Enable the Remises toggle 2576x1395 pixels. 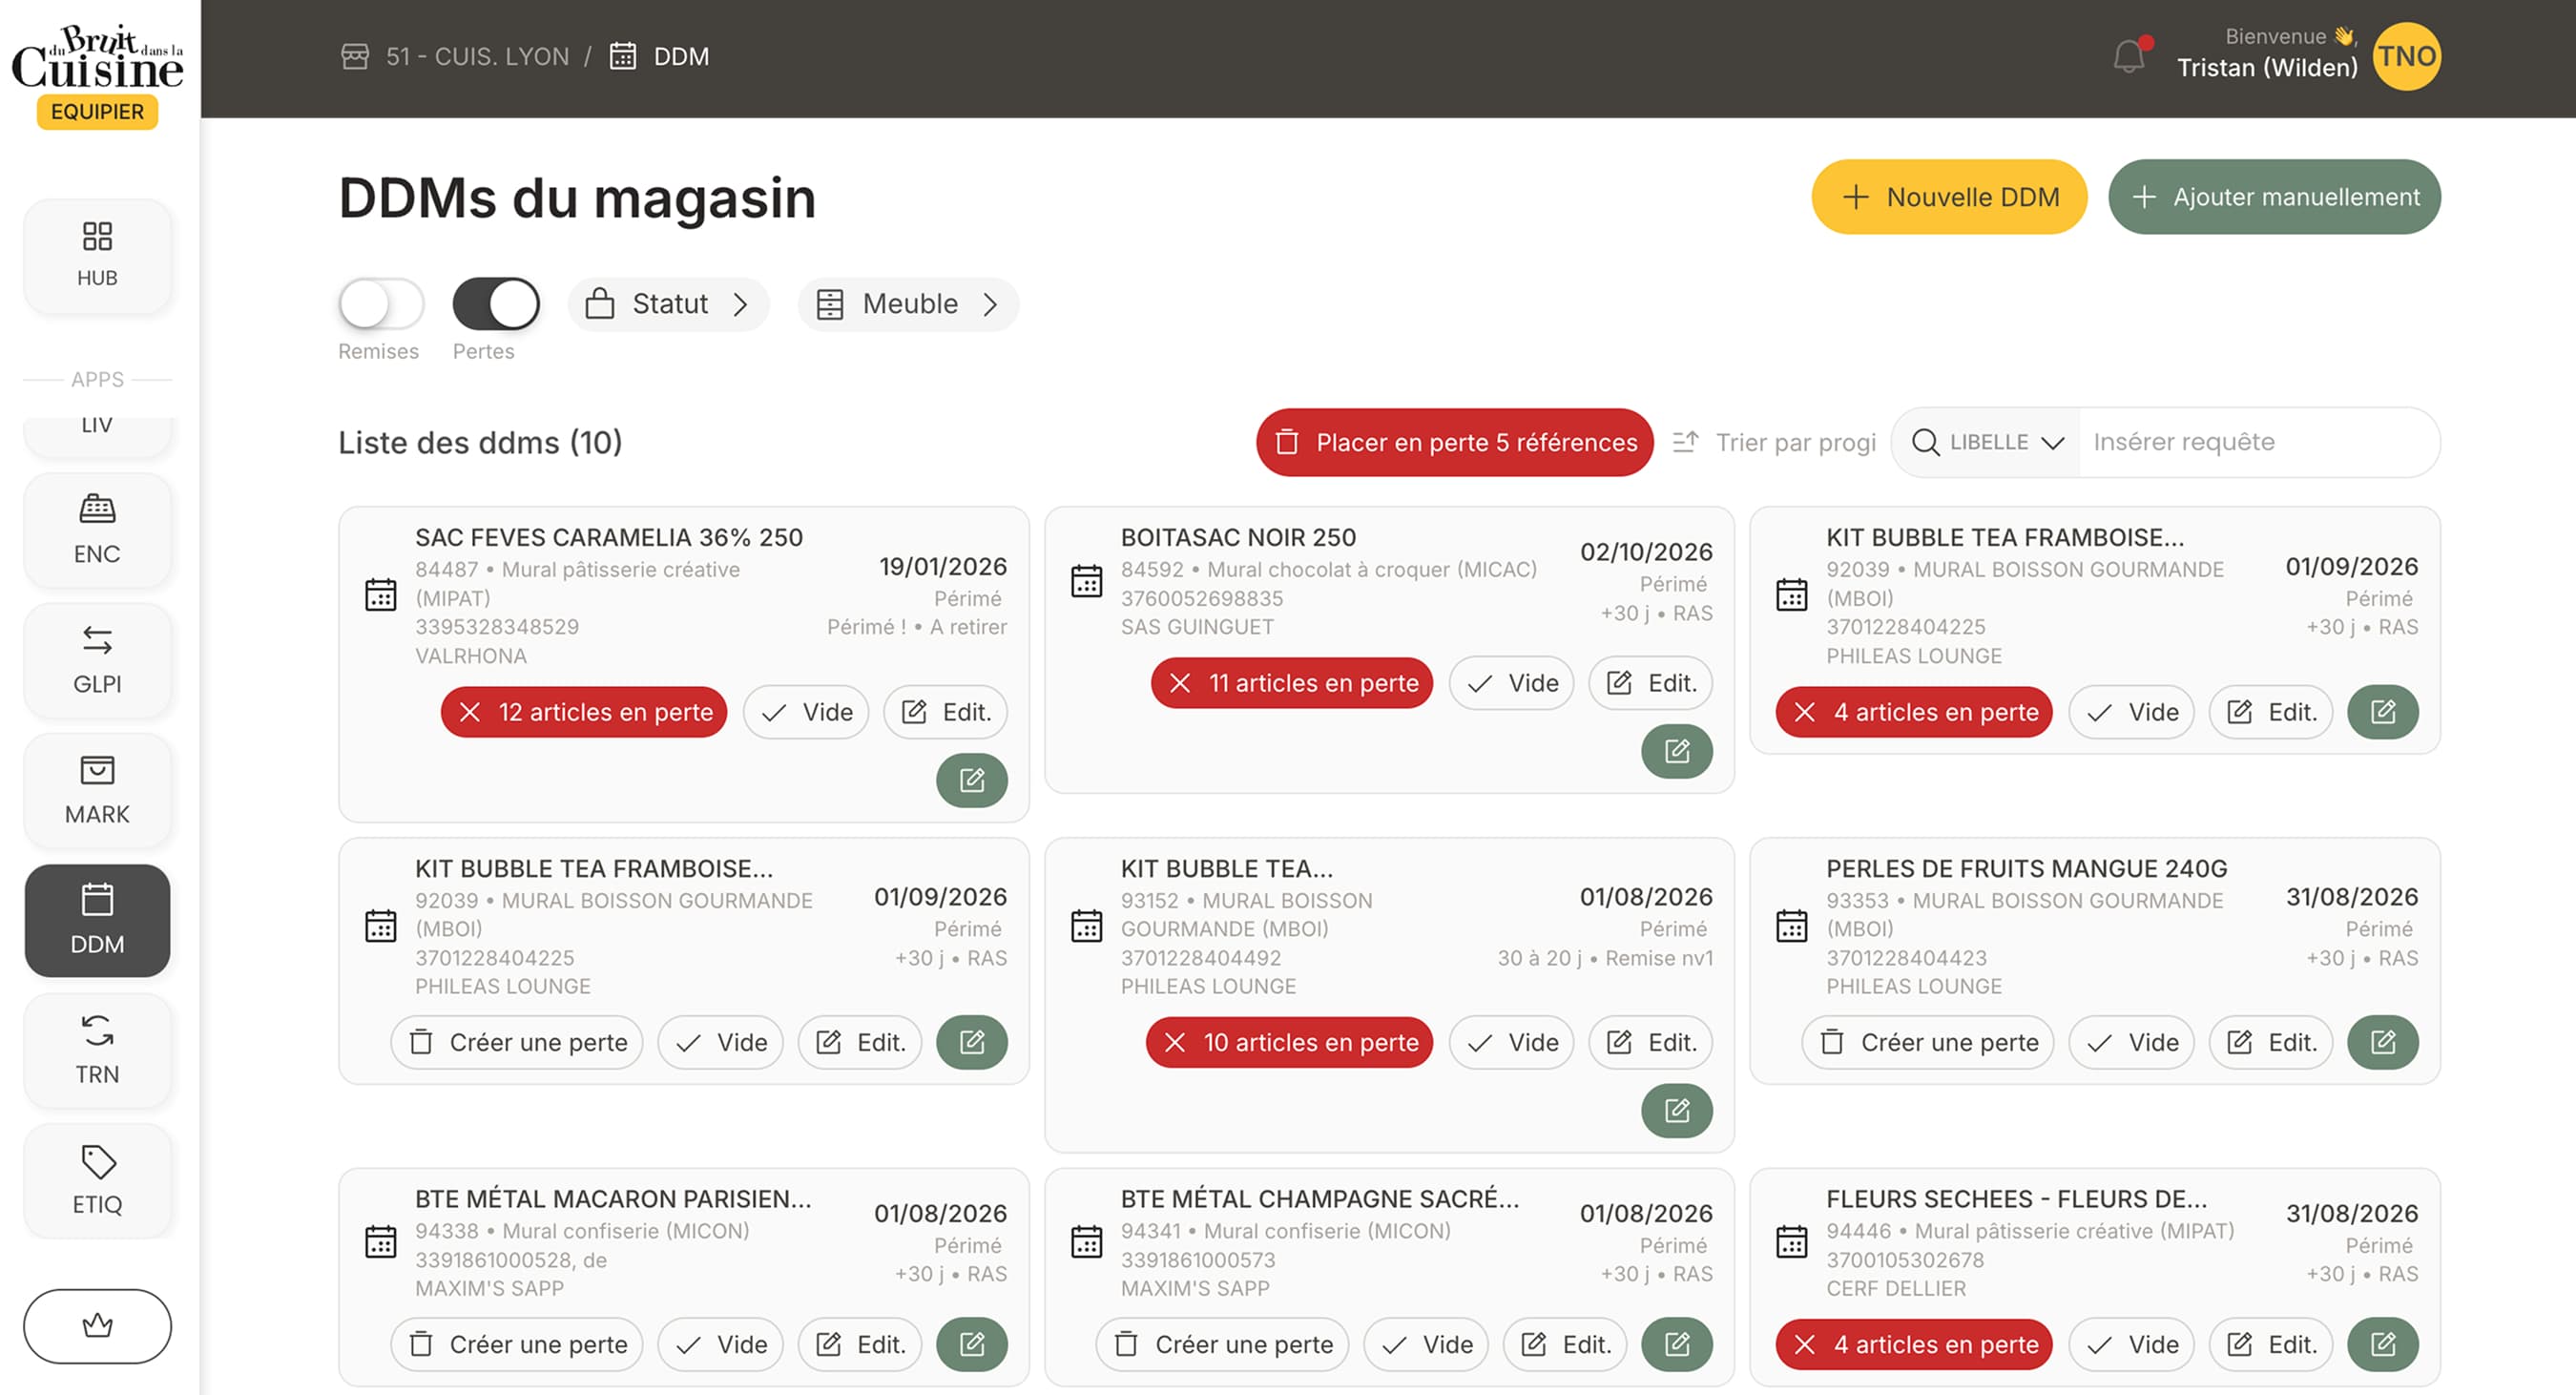381,303
